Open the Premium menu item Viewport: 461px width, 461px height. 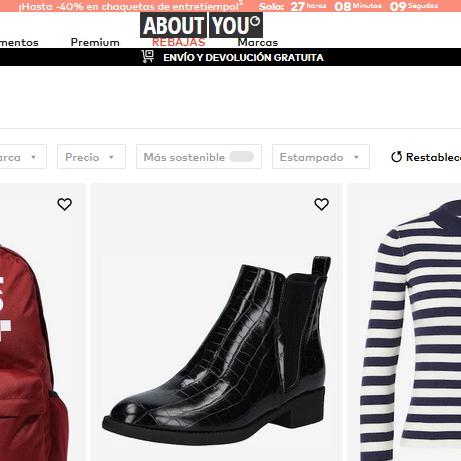point(95,43)
